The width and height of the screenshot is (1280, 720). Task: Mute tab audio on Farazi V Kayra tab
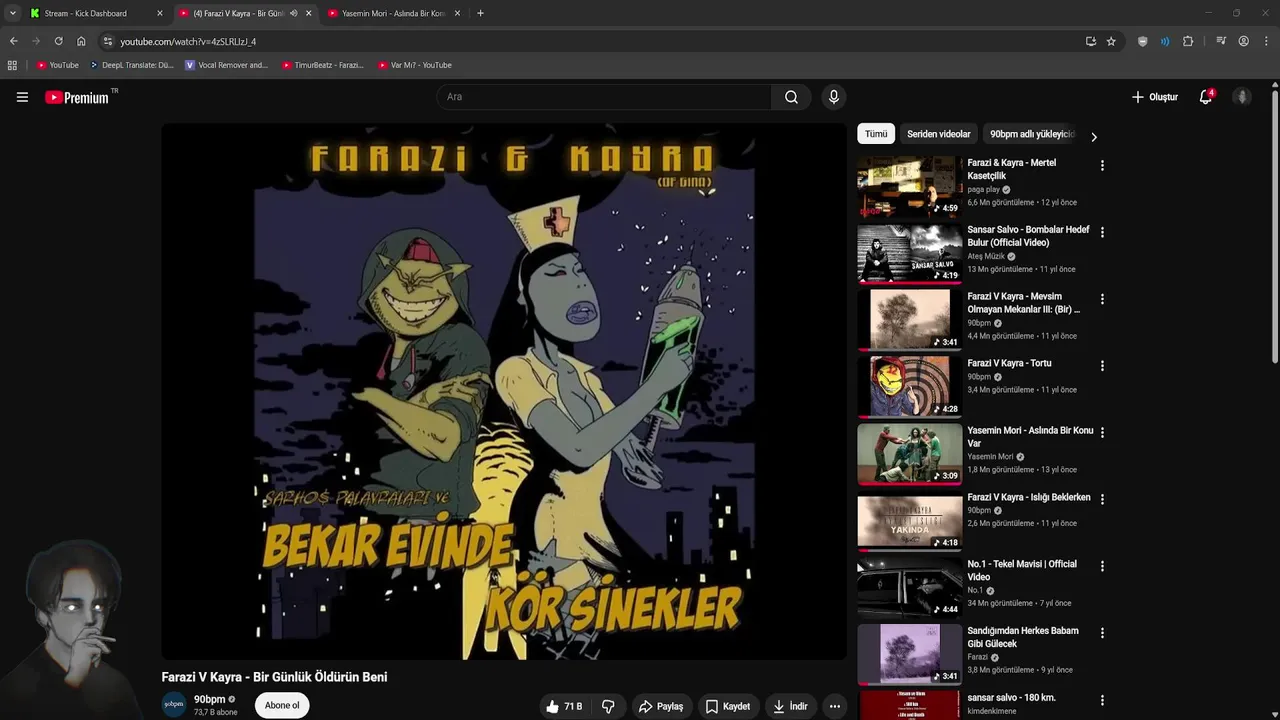click(x=293, y=13)
